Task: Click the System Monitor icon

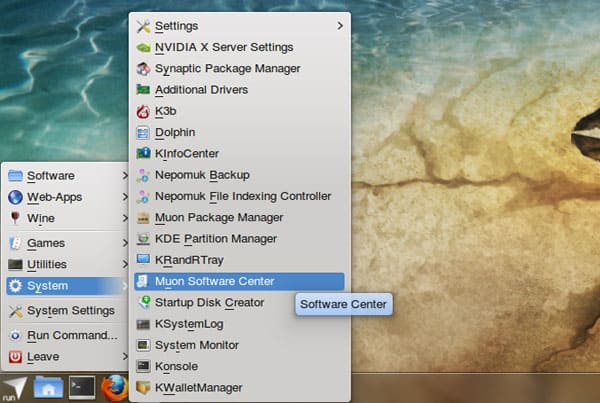Action: (x=143, y=345)
